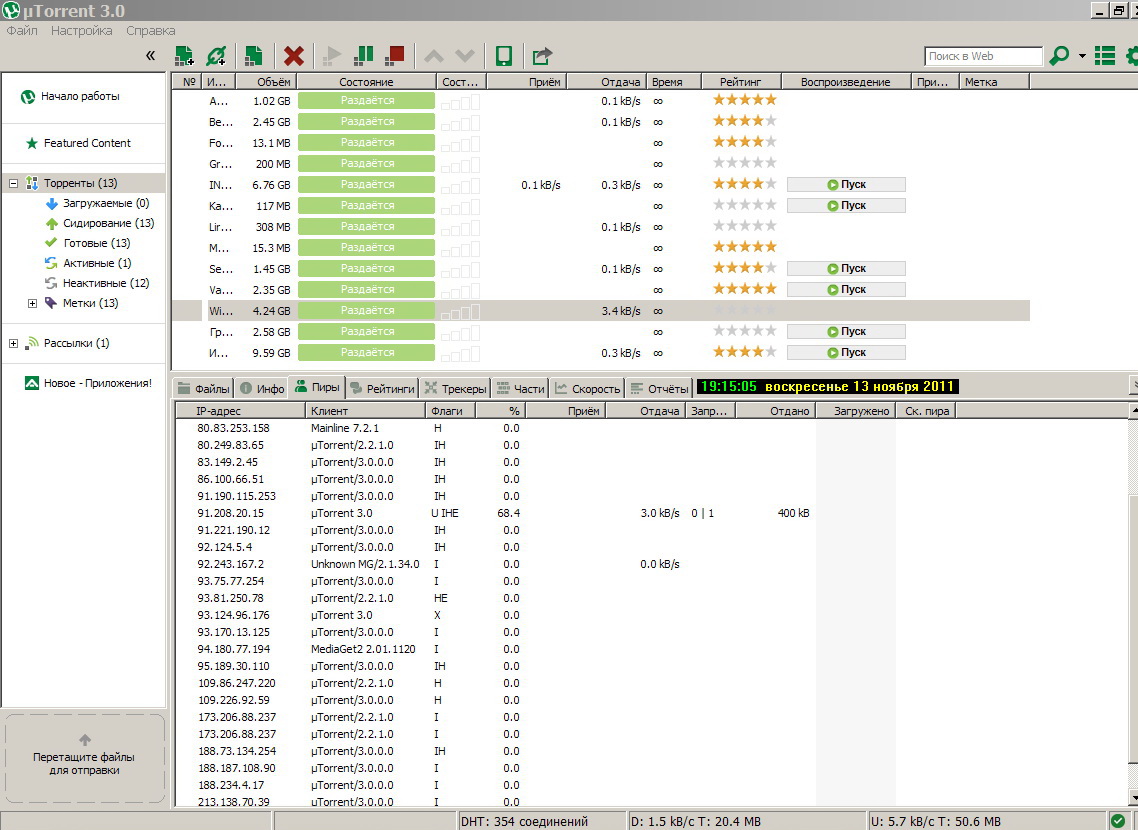Collapse the Торренты (13) tree node
The width and height of the screenshot is (1138, 830).
click(13, 184)
